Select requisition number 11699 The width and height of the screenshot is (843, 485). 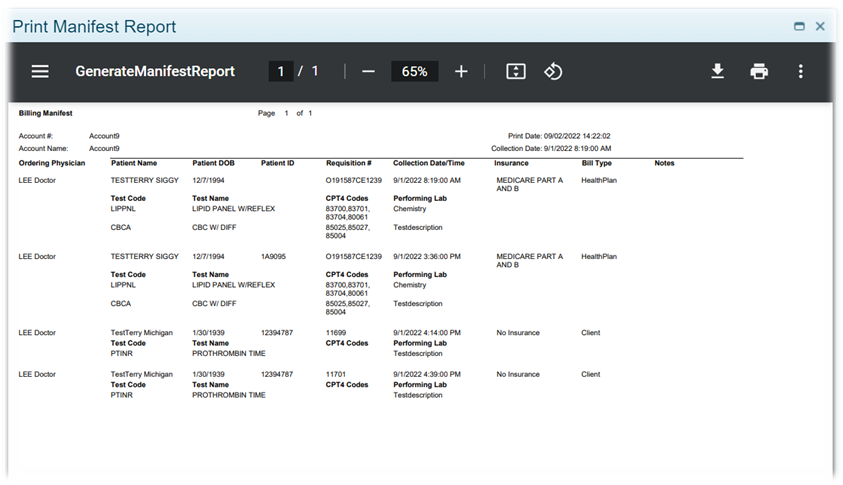[336, 332]
